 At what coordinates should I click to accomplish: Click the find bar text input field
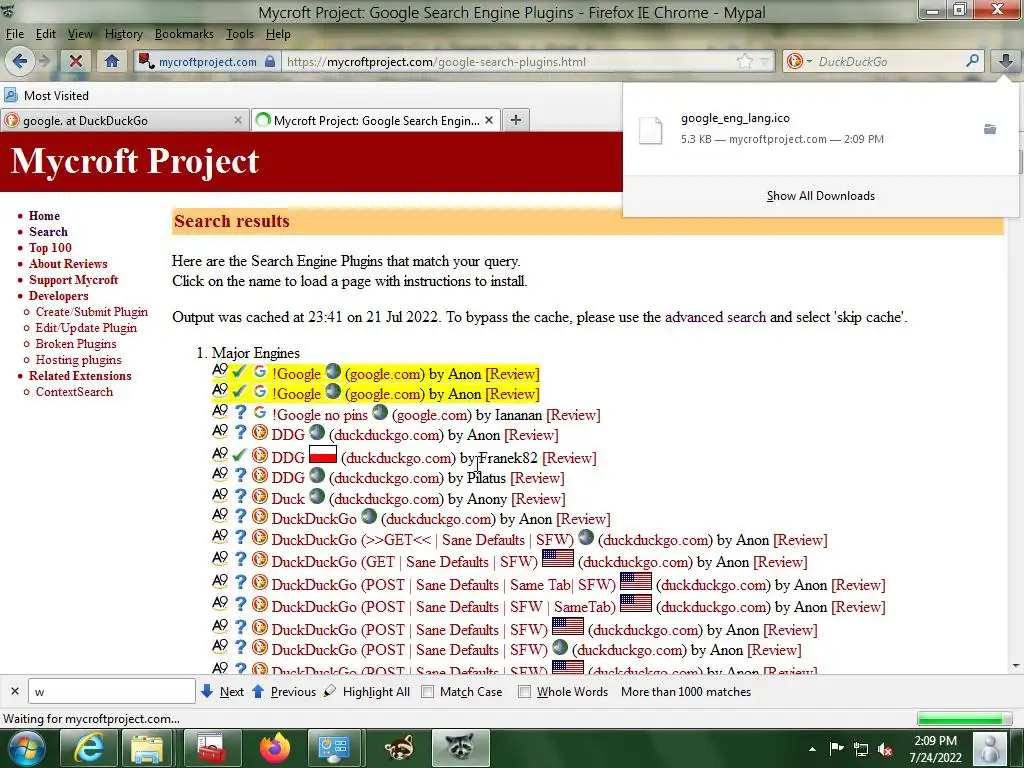coord(112,692)
